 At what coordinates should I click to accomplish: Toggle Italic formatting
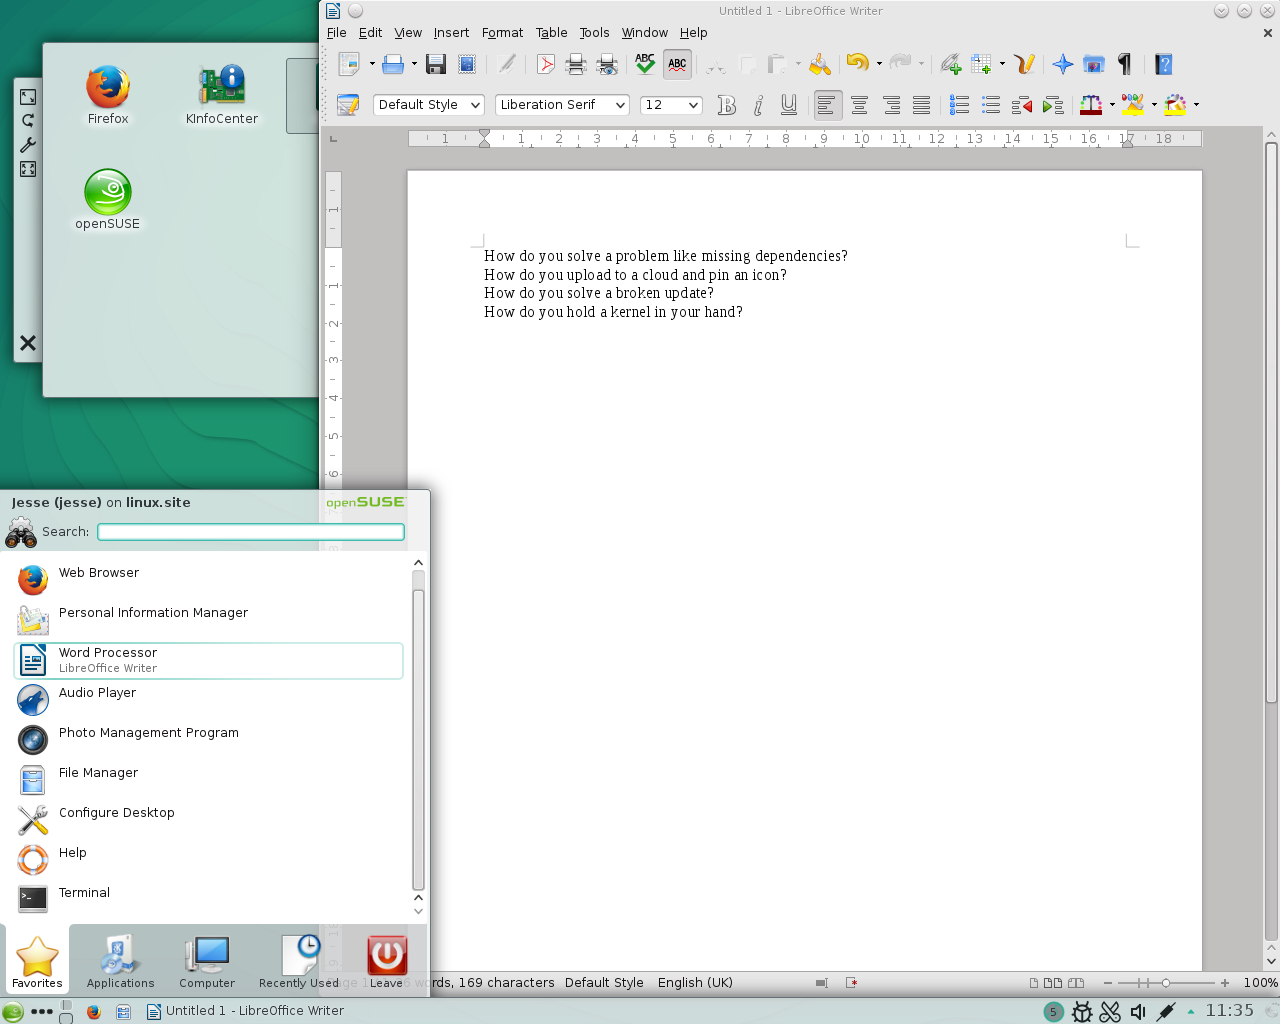pyautogui.click(x=758, y=105)
